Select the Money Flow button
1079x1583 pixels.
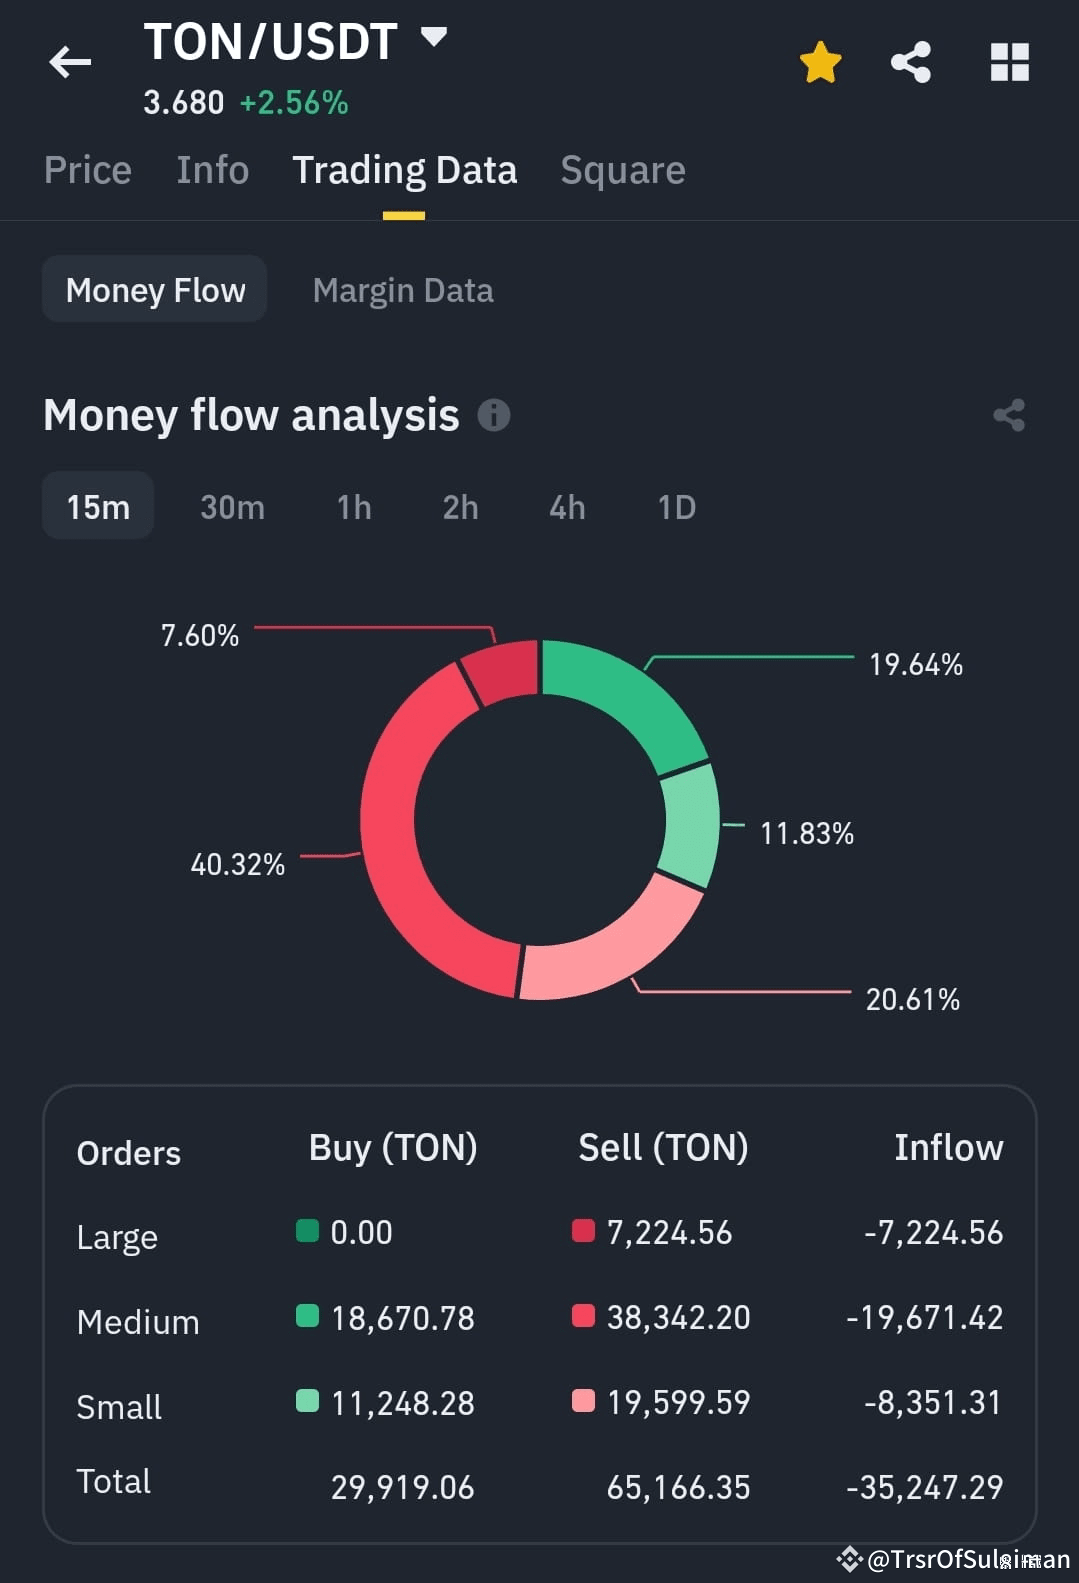pos(155,289)
